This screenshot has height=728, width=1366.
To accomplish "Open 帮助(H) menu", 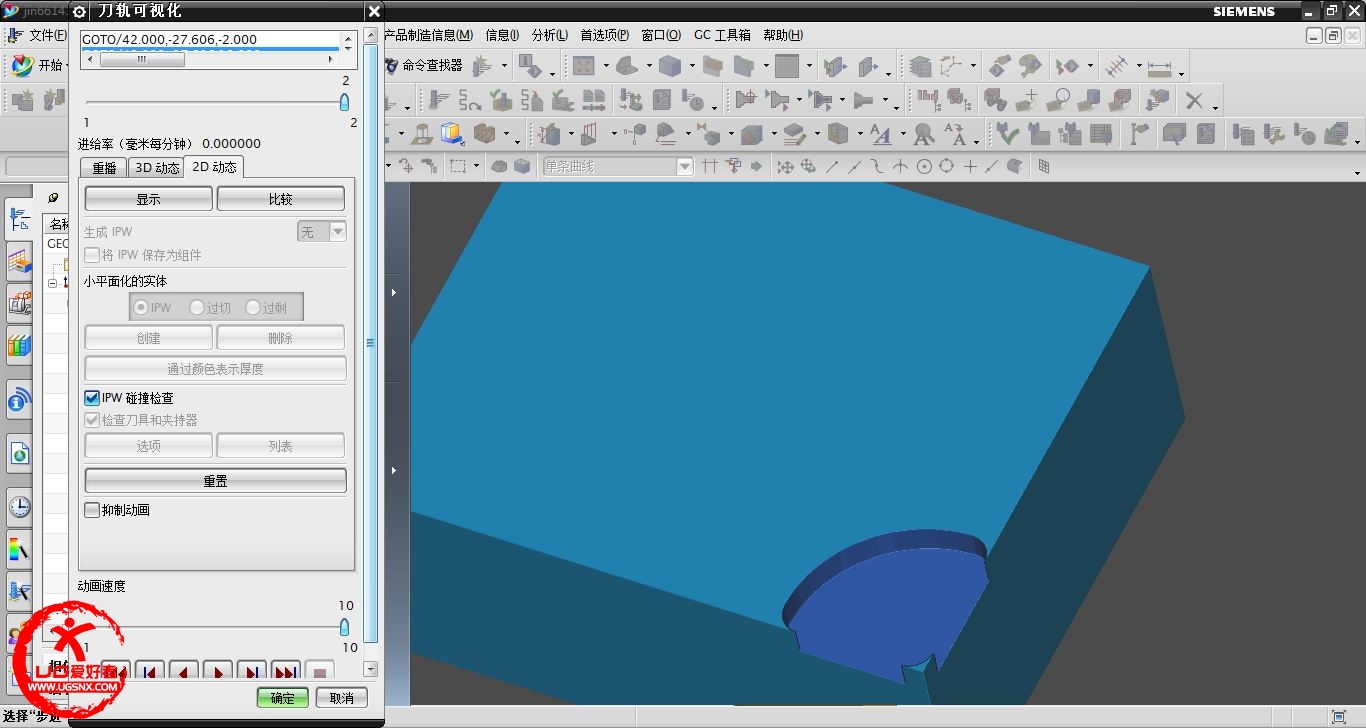I will (x=783, y=35).
